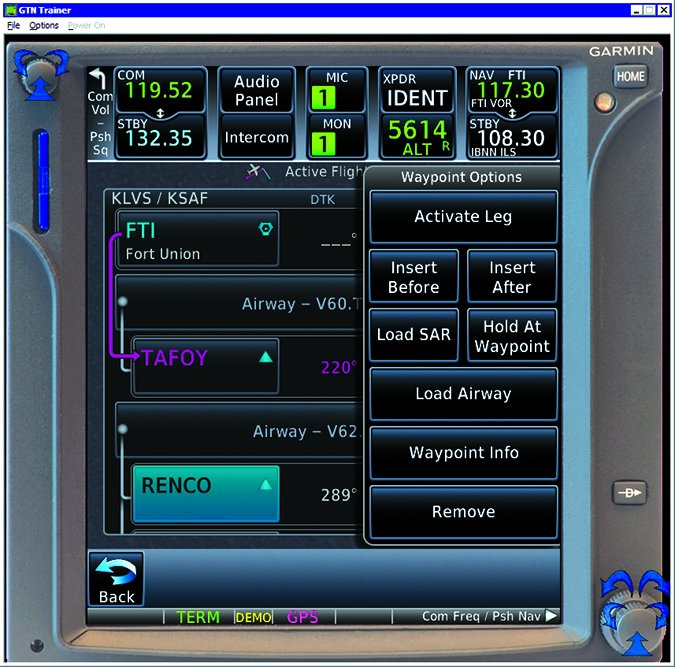Click the FTI VOR waypoint symbol
The height and width of the screenshot is (667, 675).
[x=264, y=229]
